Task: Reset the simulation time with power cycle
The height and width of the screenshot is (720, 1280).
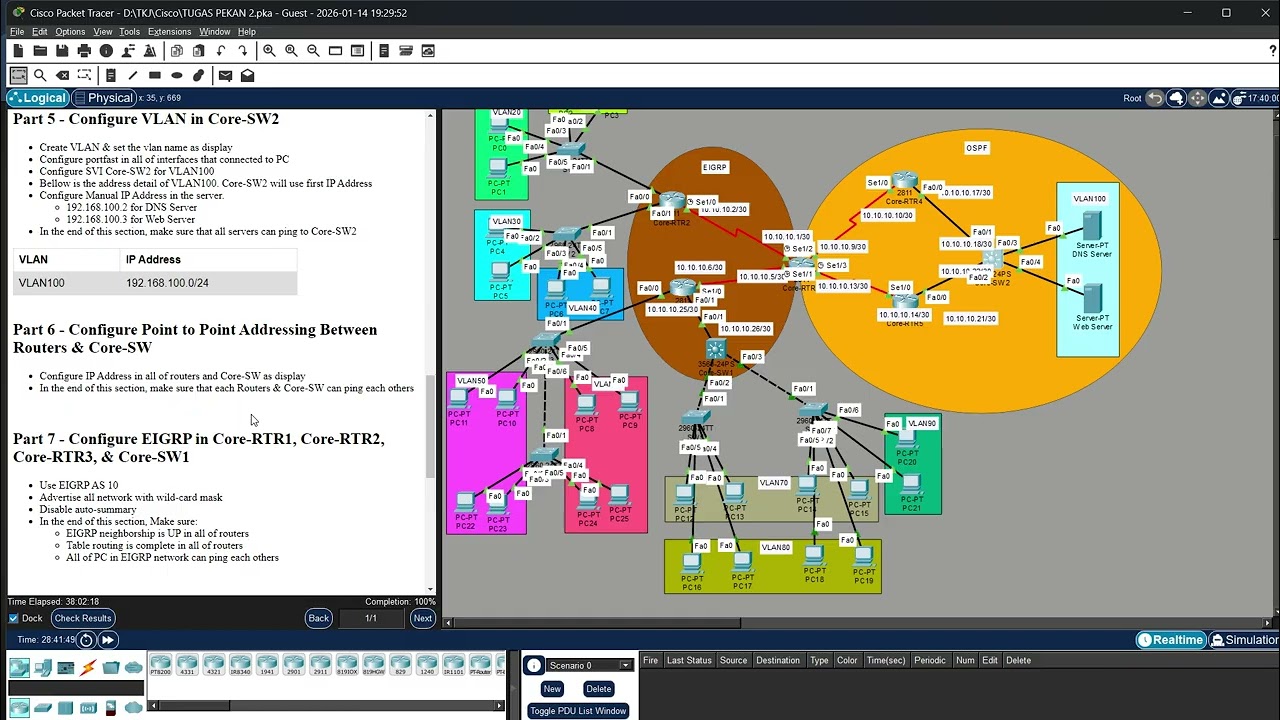Action: coord(86,640)
